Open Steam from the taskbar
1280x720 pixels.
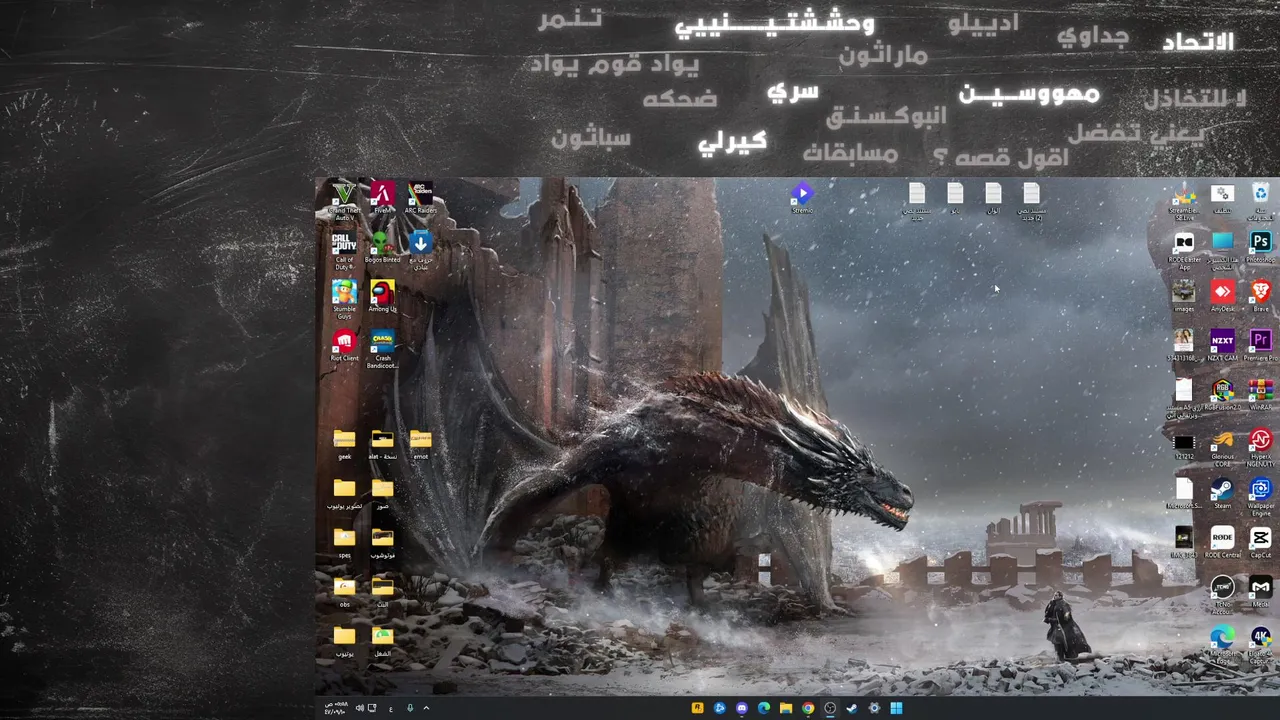click(852, 708)
